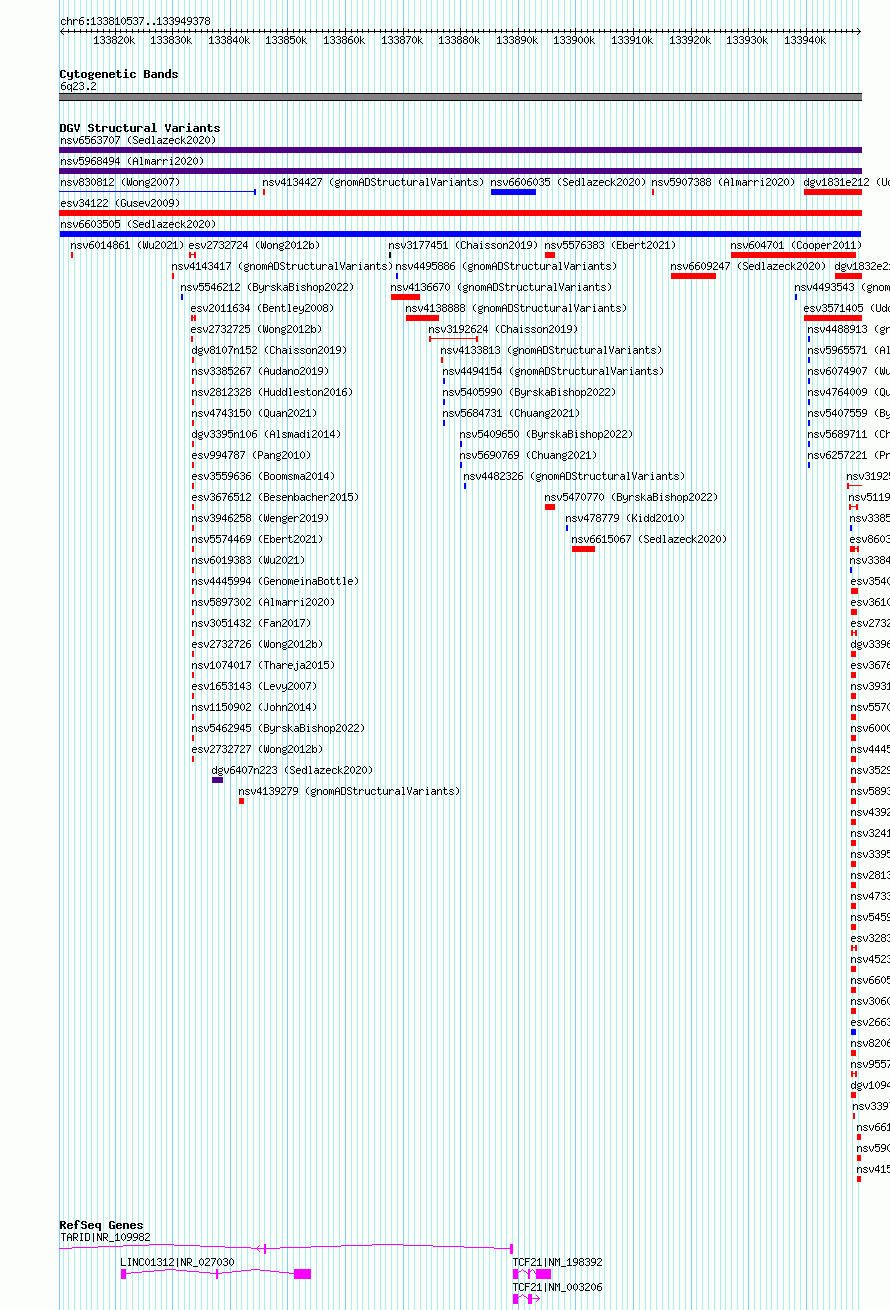Viewport: 890px width, 1310px height.
Task: Open variant nsv3385267 (Audano2019)
Action: [x=260, y=371]
